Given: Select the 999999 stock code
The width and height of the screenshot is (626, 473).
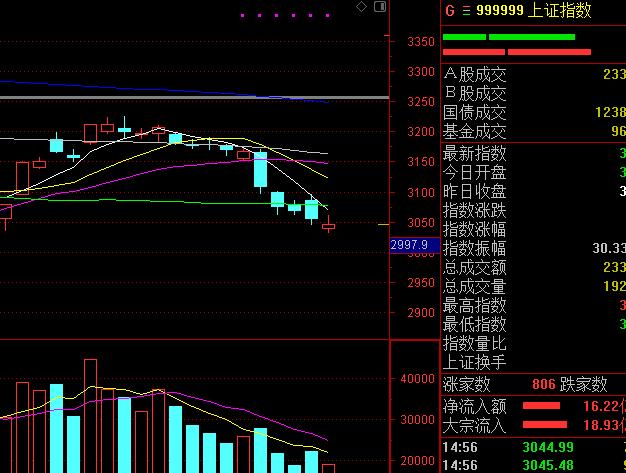Looking at the screenshot, I should pyautogui.click(x=499, y=10).
